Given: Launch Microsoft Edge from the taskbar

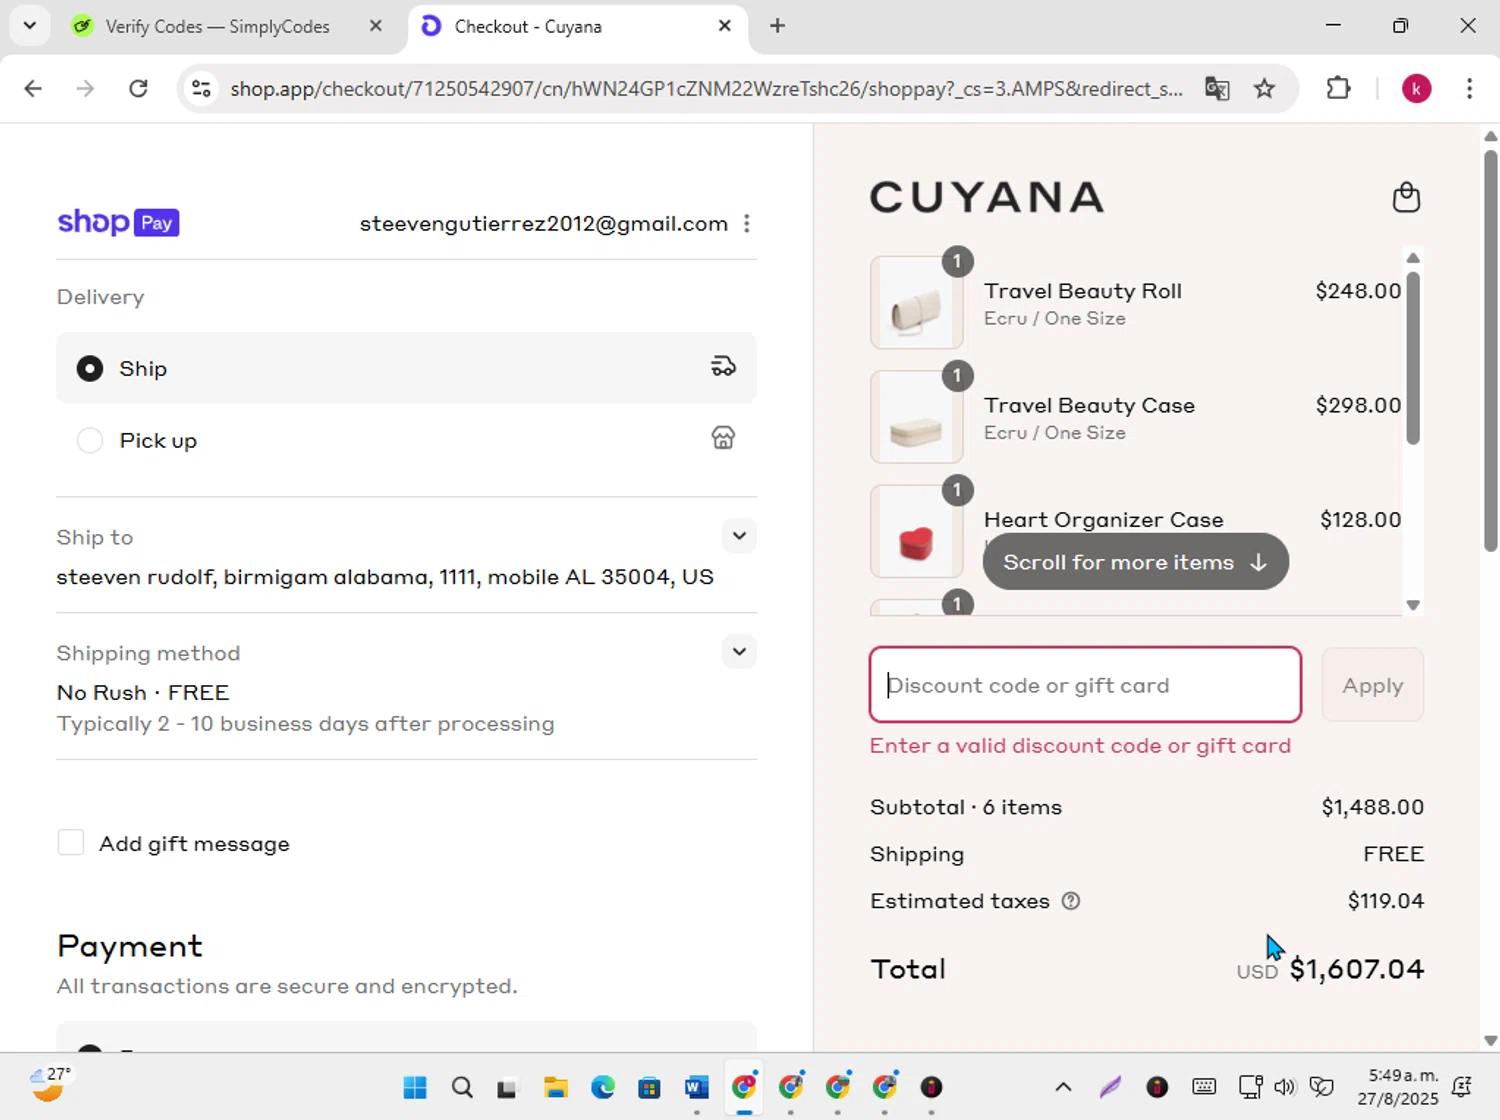Looking at the screenshot, I should [603, 1087].
